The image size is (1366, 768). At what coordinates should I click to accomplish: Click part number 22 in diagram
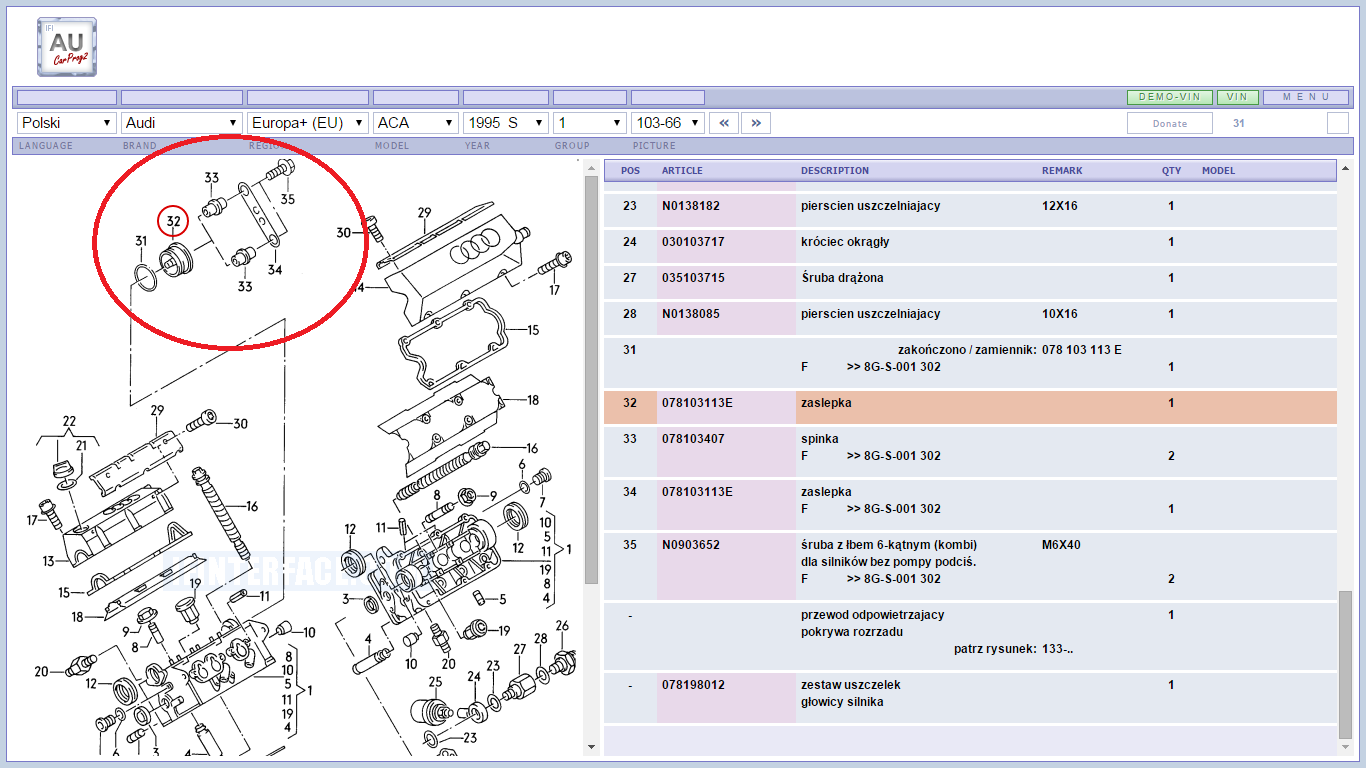(69, 421)
